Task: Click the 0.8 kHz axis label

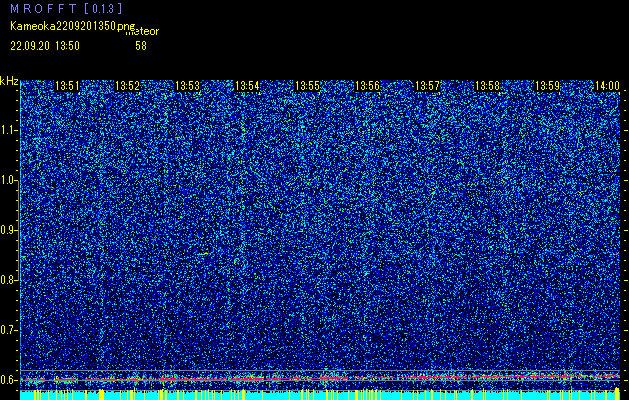Action: [8, 280]
